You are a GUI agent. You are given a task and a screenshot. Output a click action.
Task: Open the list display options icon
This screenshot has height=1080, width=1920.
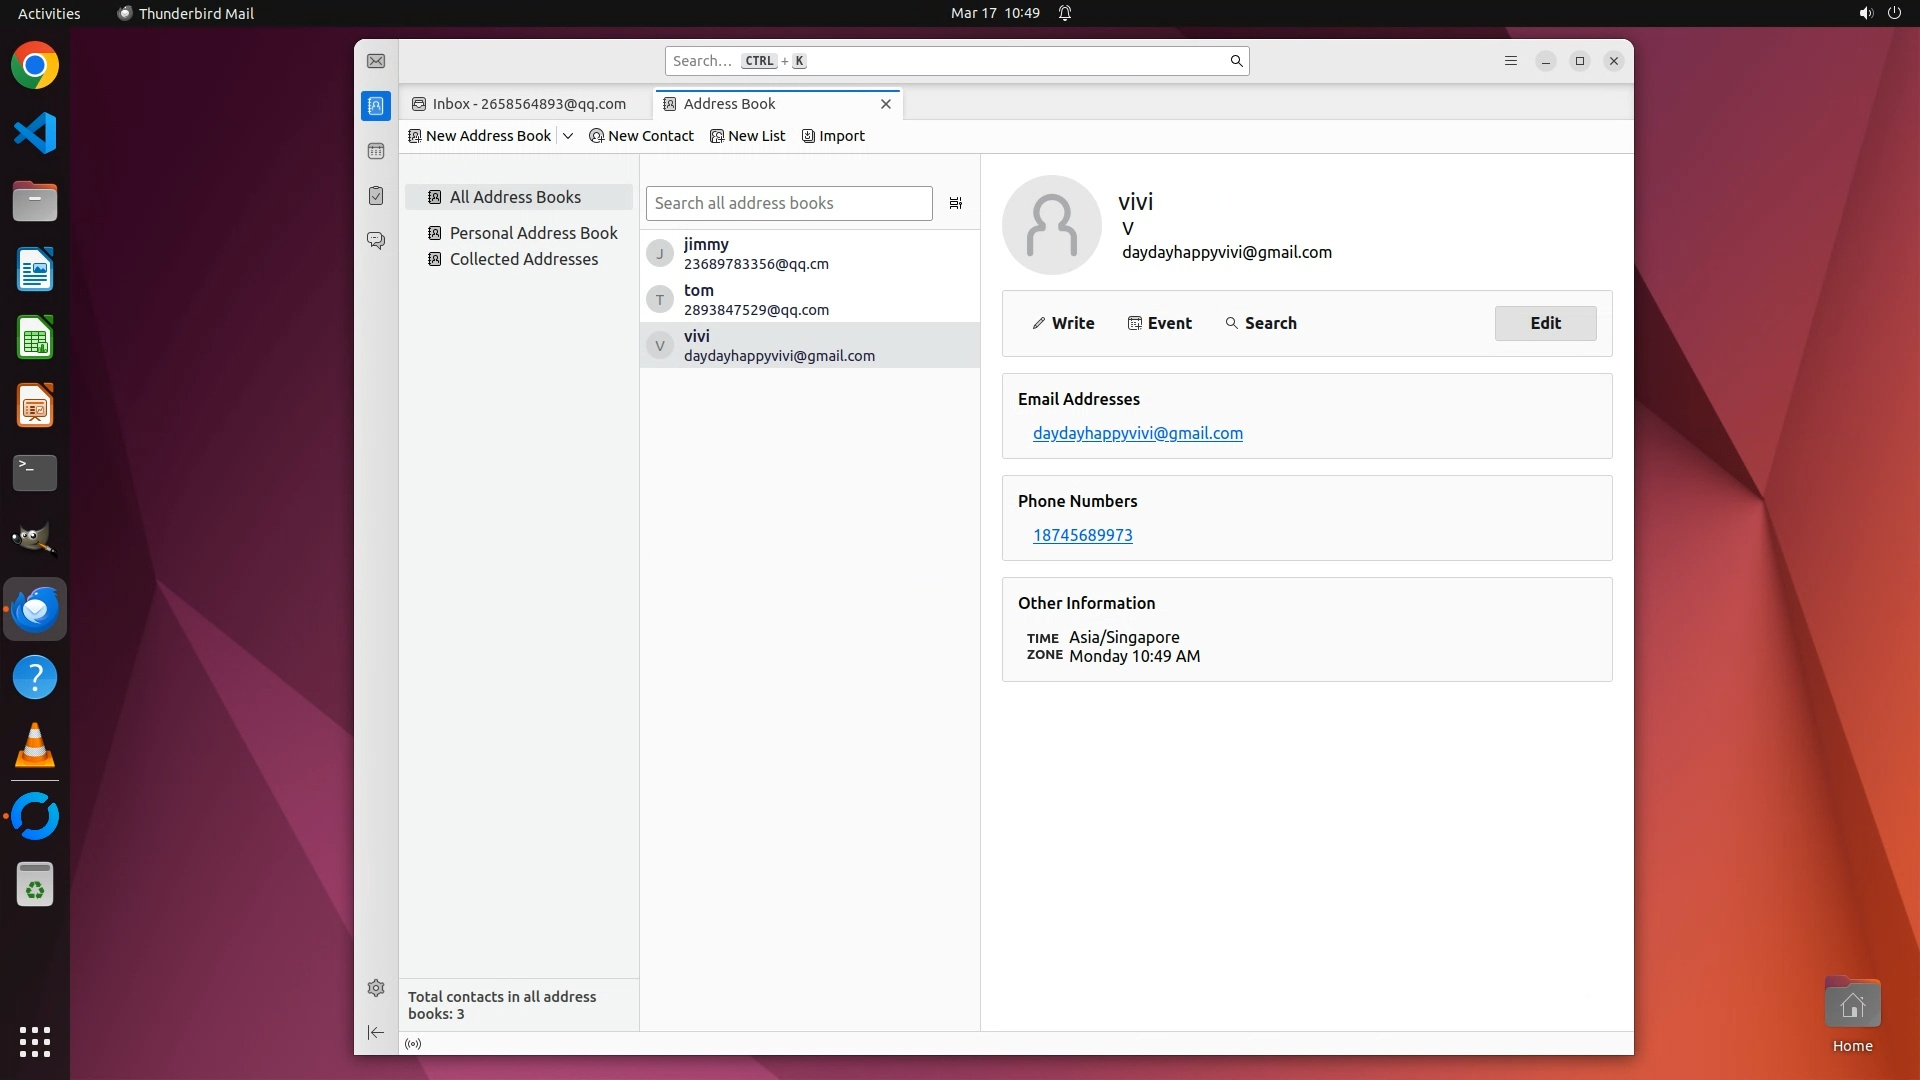coord(955,203)
